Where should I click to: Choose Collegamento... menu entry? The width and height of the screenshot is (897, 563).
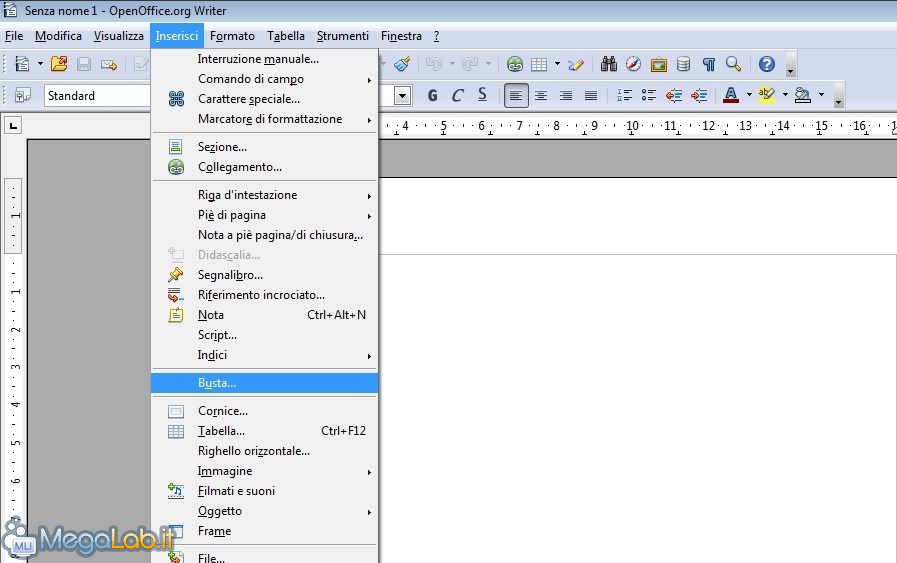[264, 167]
